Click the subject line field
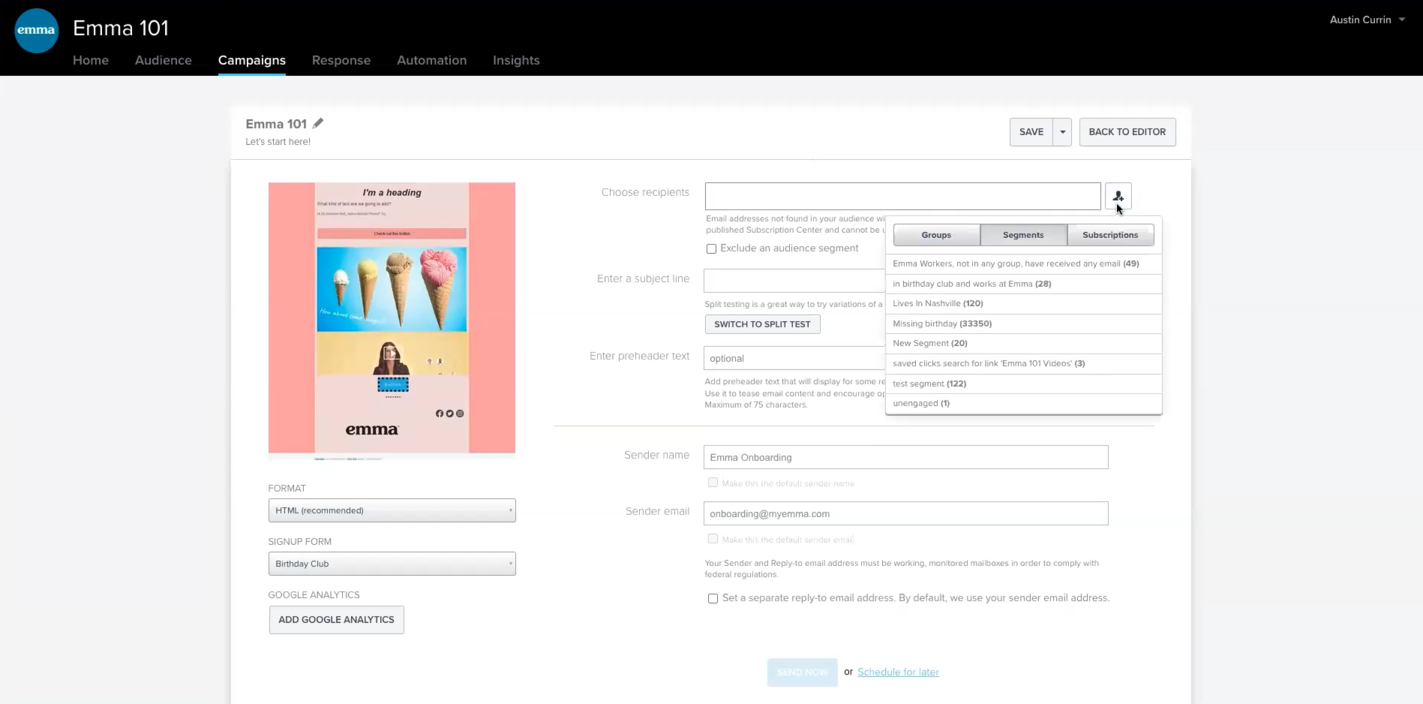1423x704 pixels. click(794, 280)
